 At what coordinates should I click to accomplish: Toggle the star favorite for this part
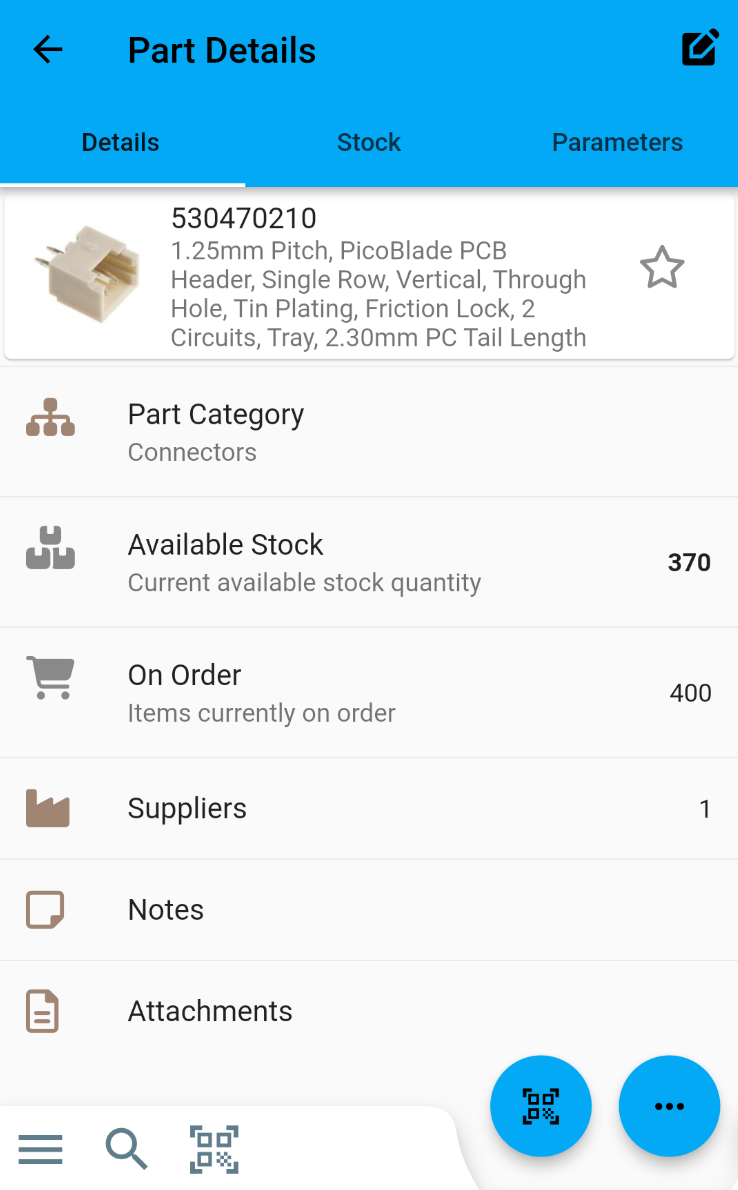click(x=662, y=269)
